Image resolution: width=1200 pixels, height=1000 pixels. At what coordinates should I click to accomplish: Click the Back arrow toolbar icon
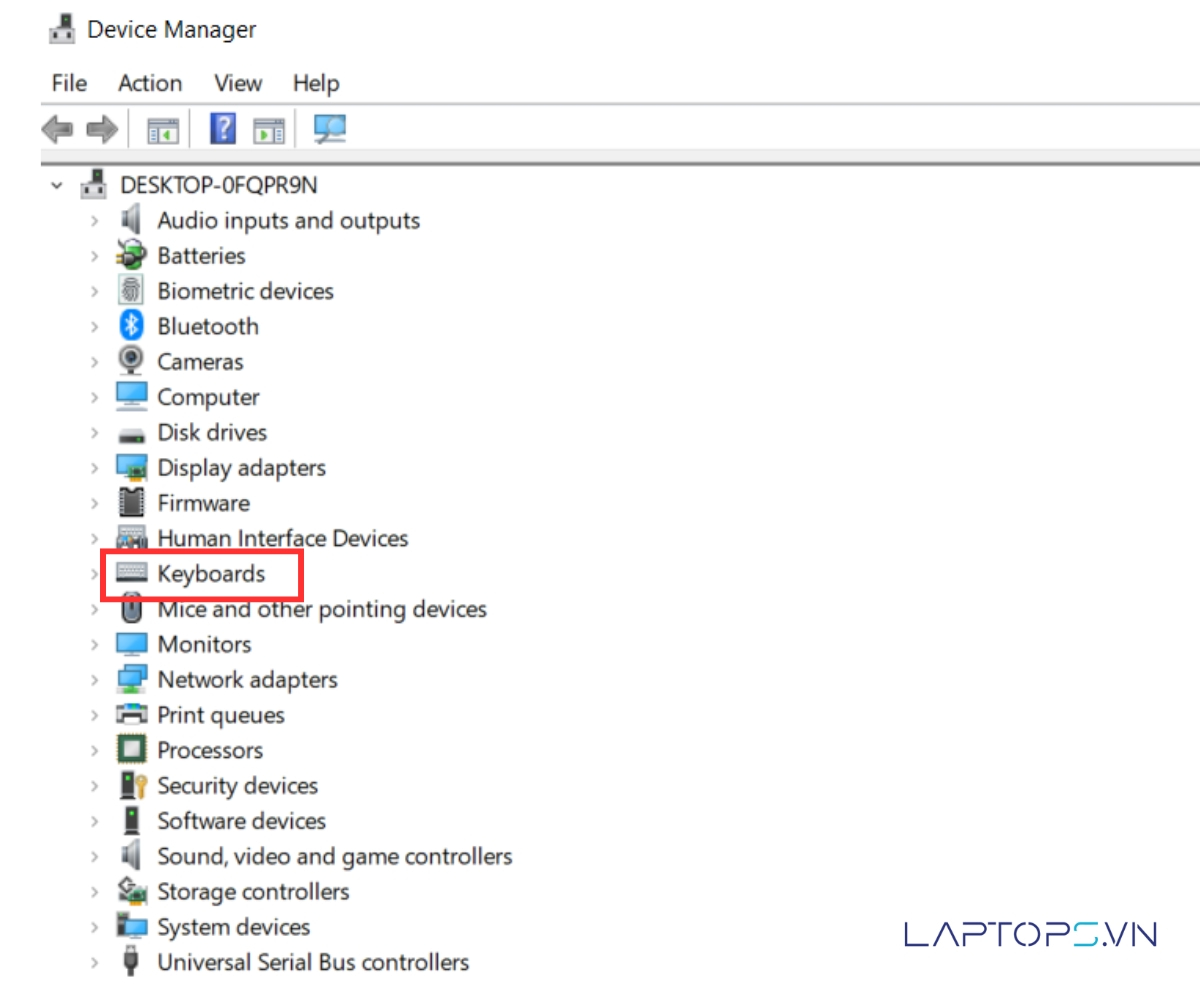coord(57,129)
